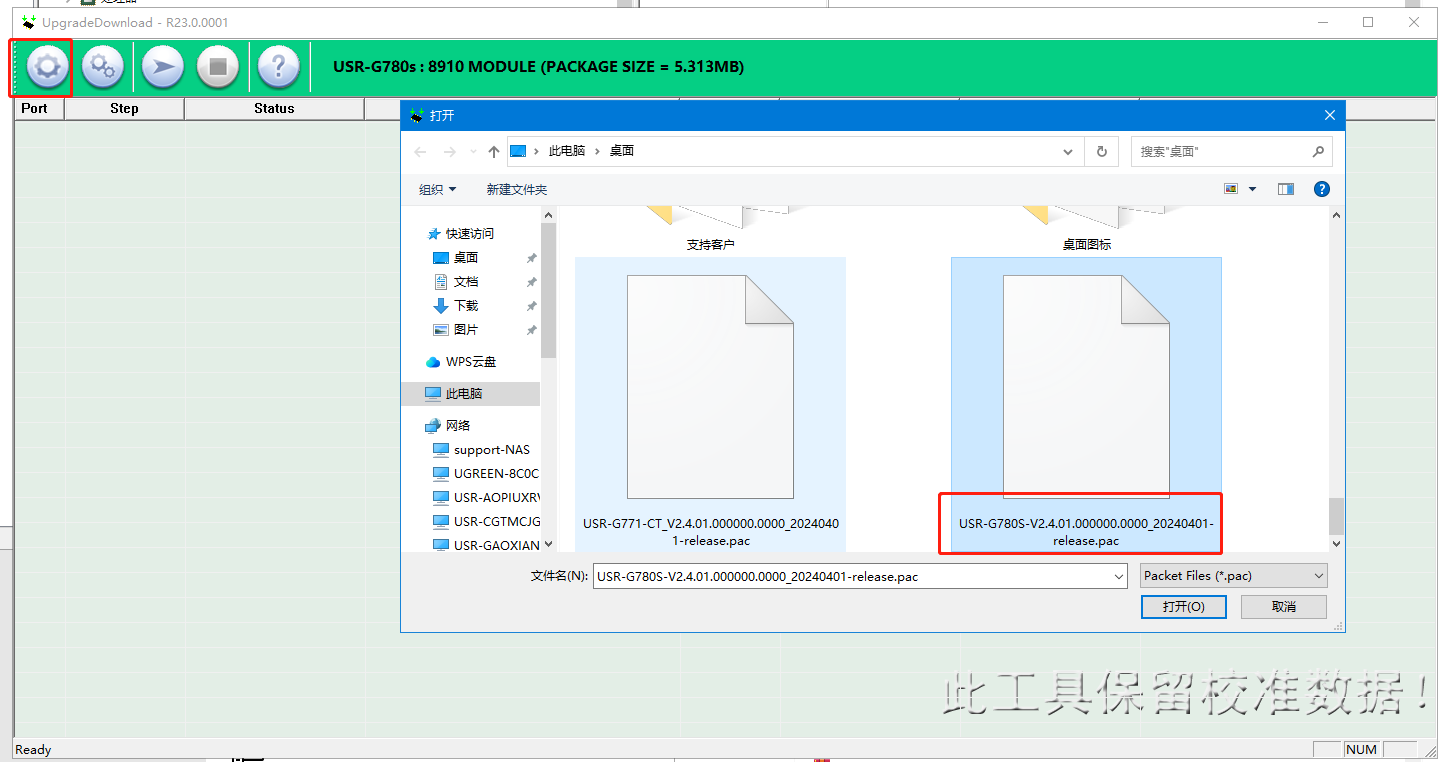Click 桌面 in the address breadcrumb
The image size is (1439, 762).
pyautogui.click(x=622, y=152)
